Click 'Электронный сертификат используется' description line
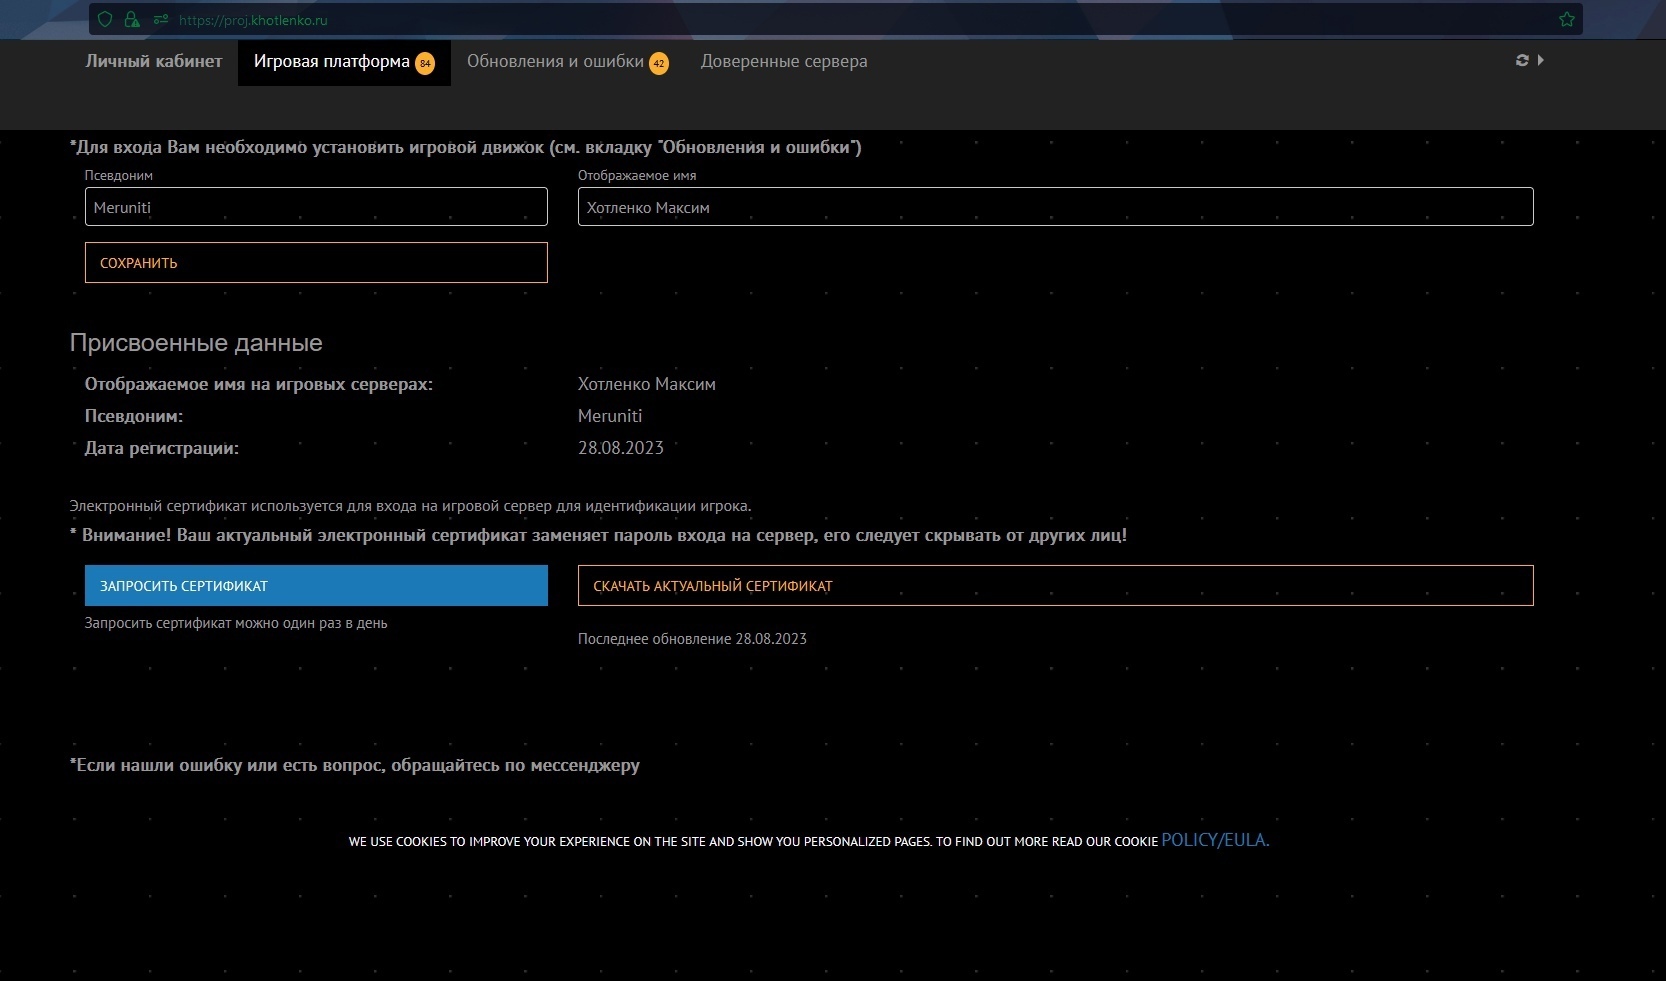This screenshot has height=981, width=1666. pos(411,506)
